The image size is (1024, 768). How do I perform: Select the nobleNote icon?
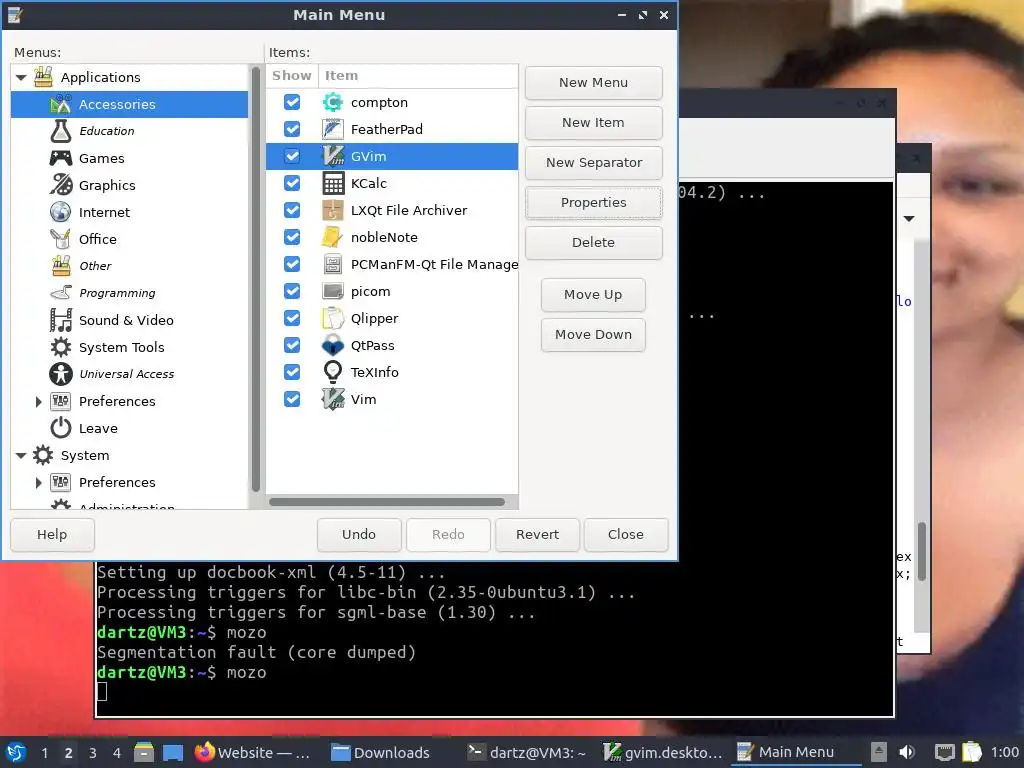(x=333, y=237)
